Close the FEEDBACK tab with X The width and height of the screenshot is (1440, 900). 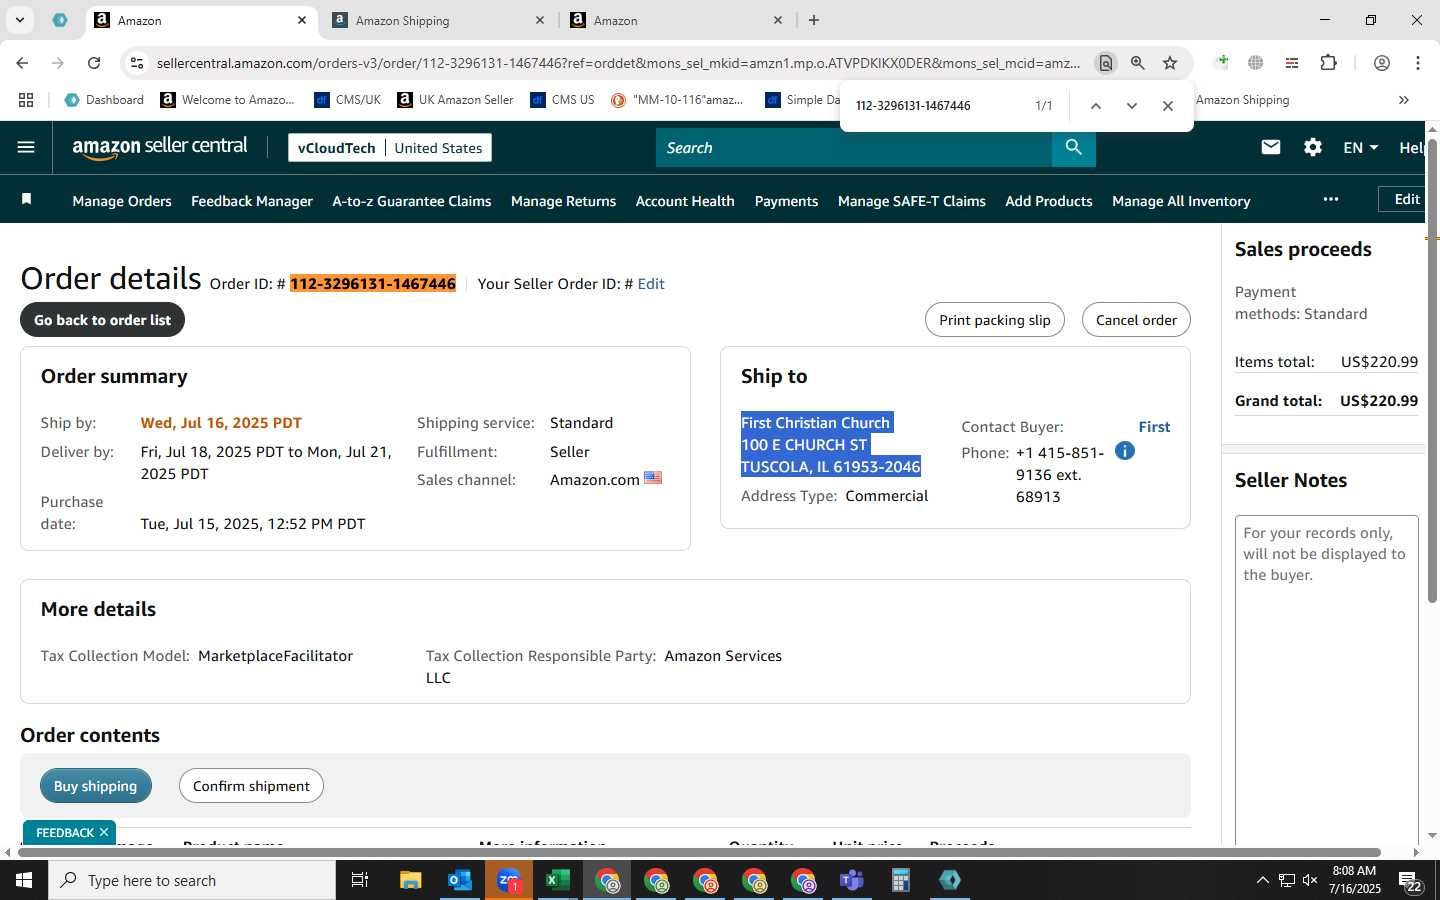(104, 832)
